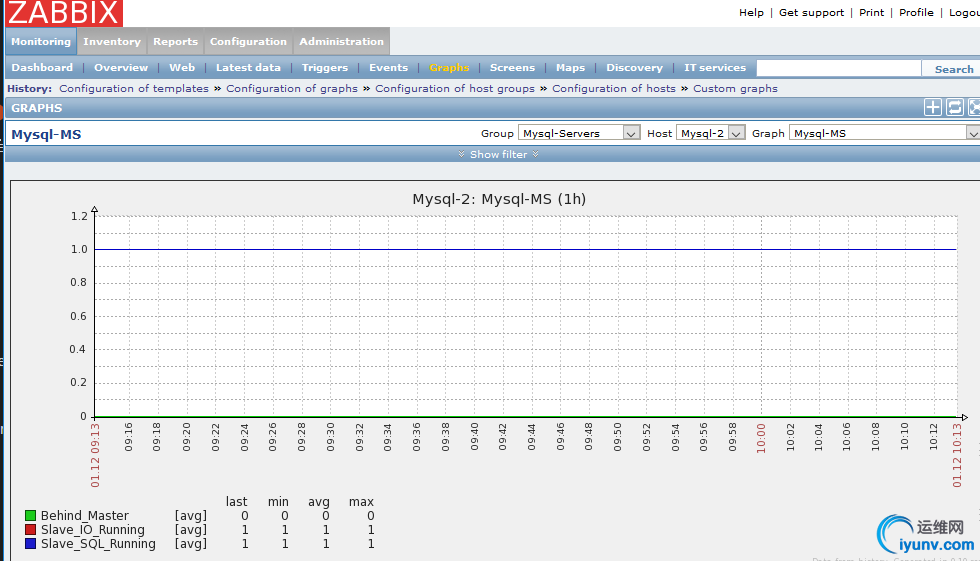
Task: Click the reset/refresh graph icon
Action: coord(954,107)
